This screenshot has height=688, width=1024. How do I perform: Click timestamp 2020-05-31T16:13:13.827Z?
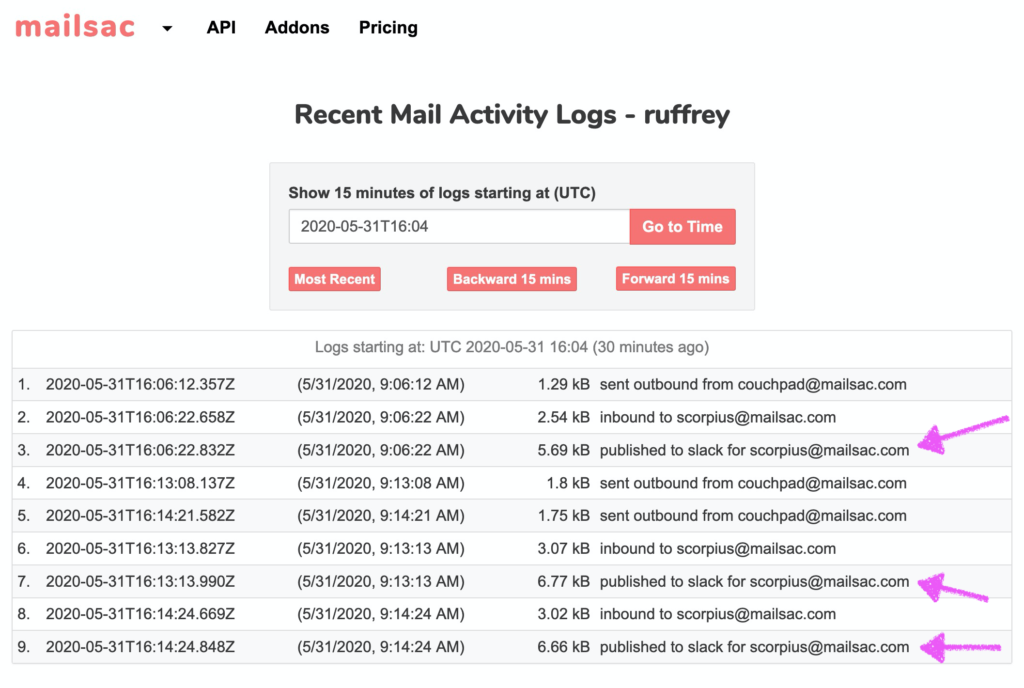point(140,548)
